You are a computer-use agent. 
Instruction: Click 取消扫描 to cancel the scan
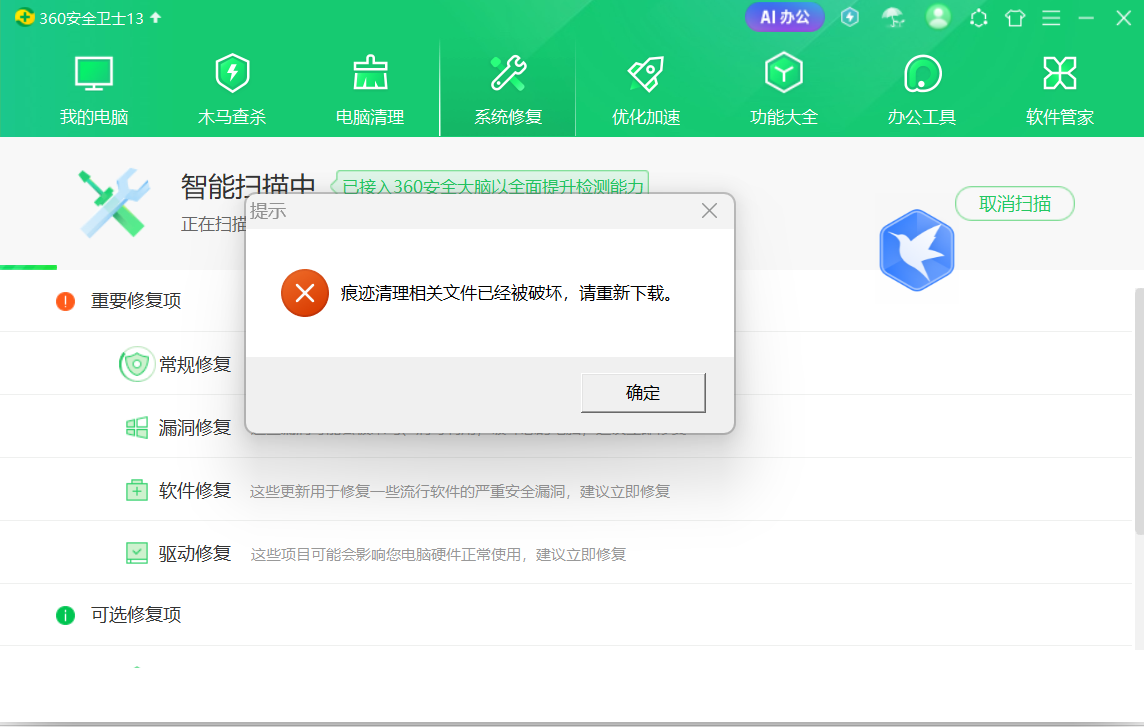tap(1014, 204)
